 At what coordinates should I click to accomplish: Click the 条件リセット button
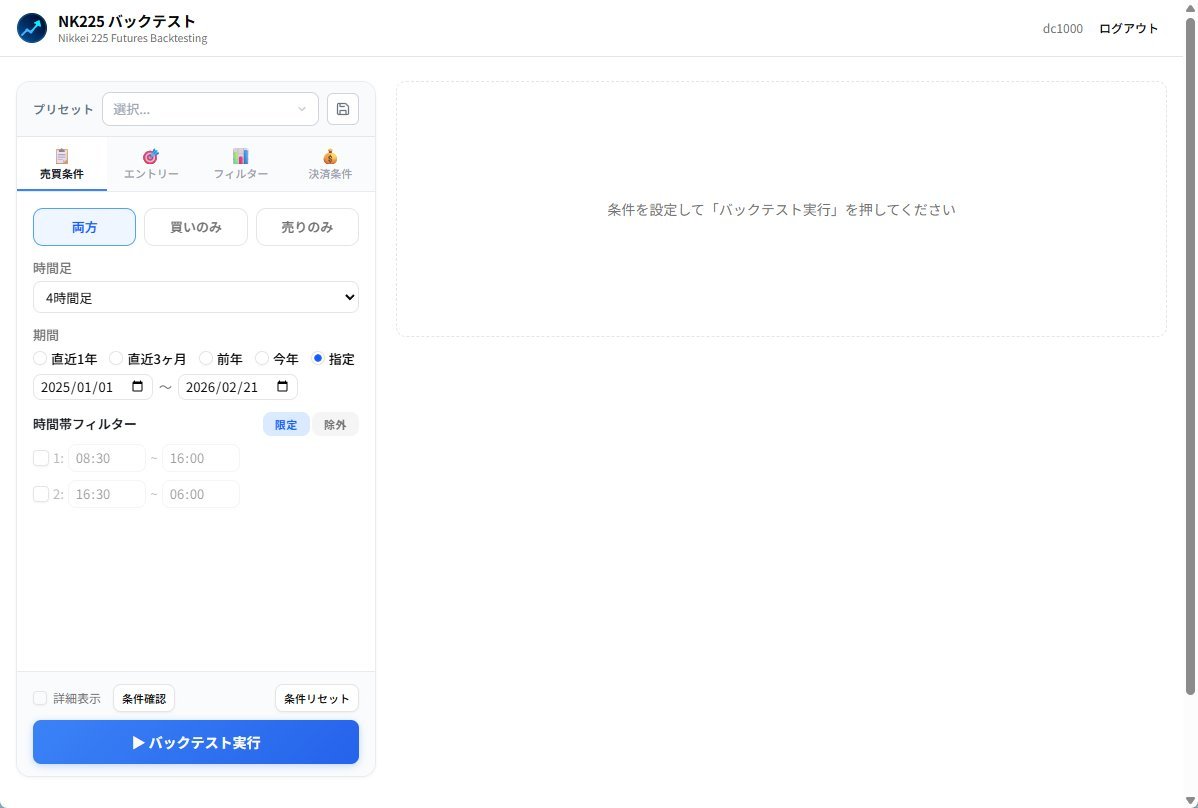point(316,697)
